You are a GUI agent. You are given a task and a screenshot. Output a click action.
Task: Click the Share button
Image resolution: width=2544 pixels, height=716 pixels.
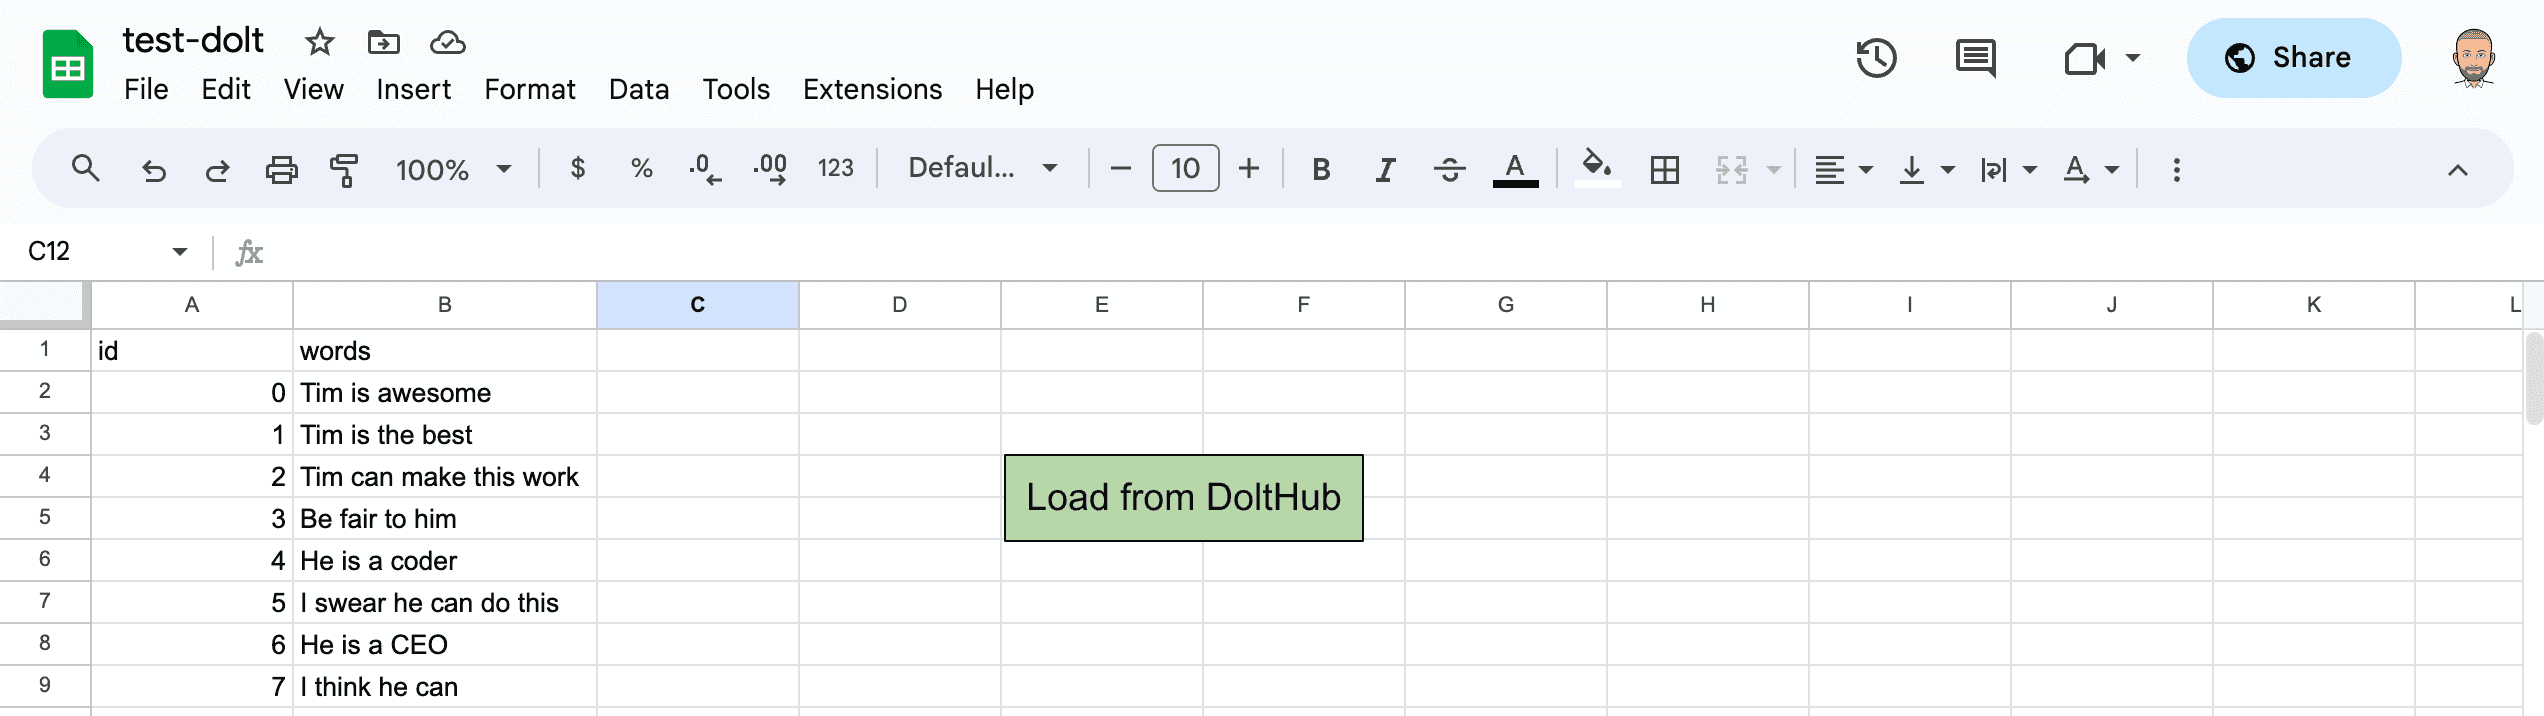coord(2293,58)
